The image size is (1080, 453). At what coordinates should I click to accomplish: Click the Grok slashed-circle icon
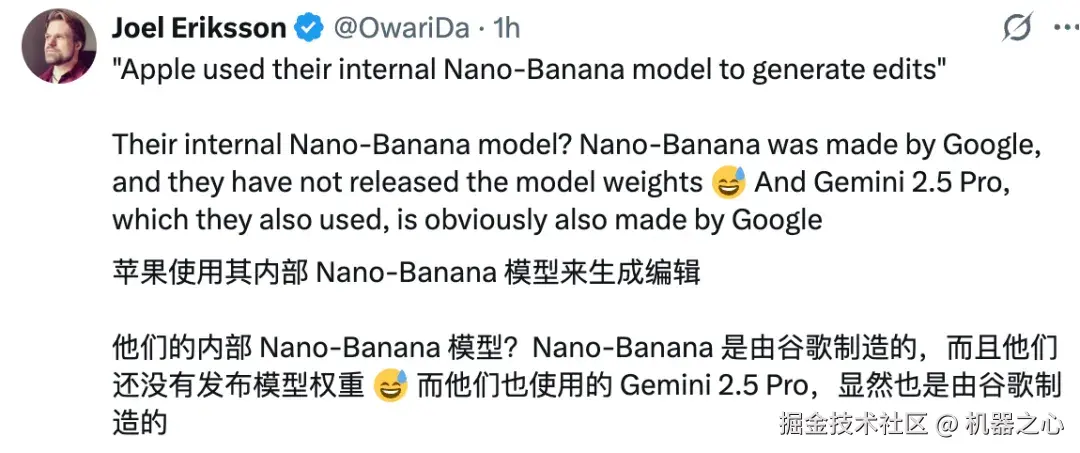pos(1015,30)
